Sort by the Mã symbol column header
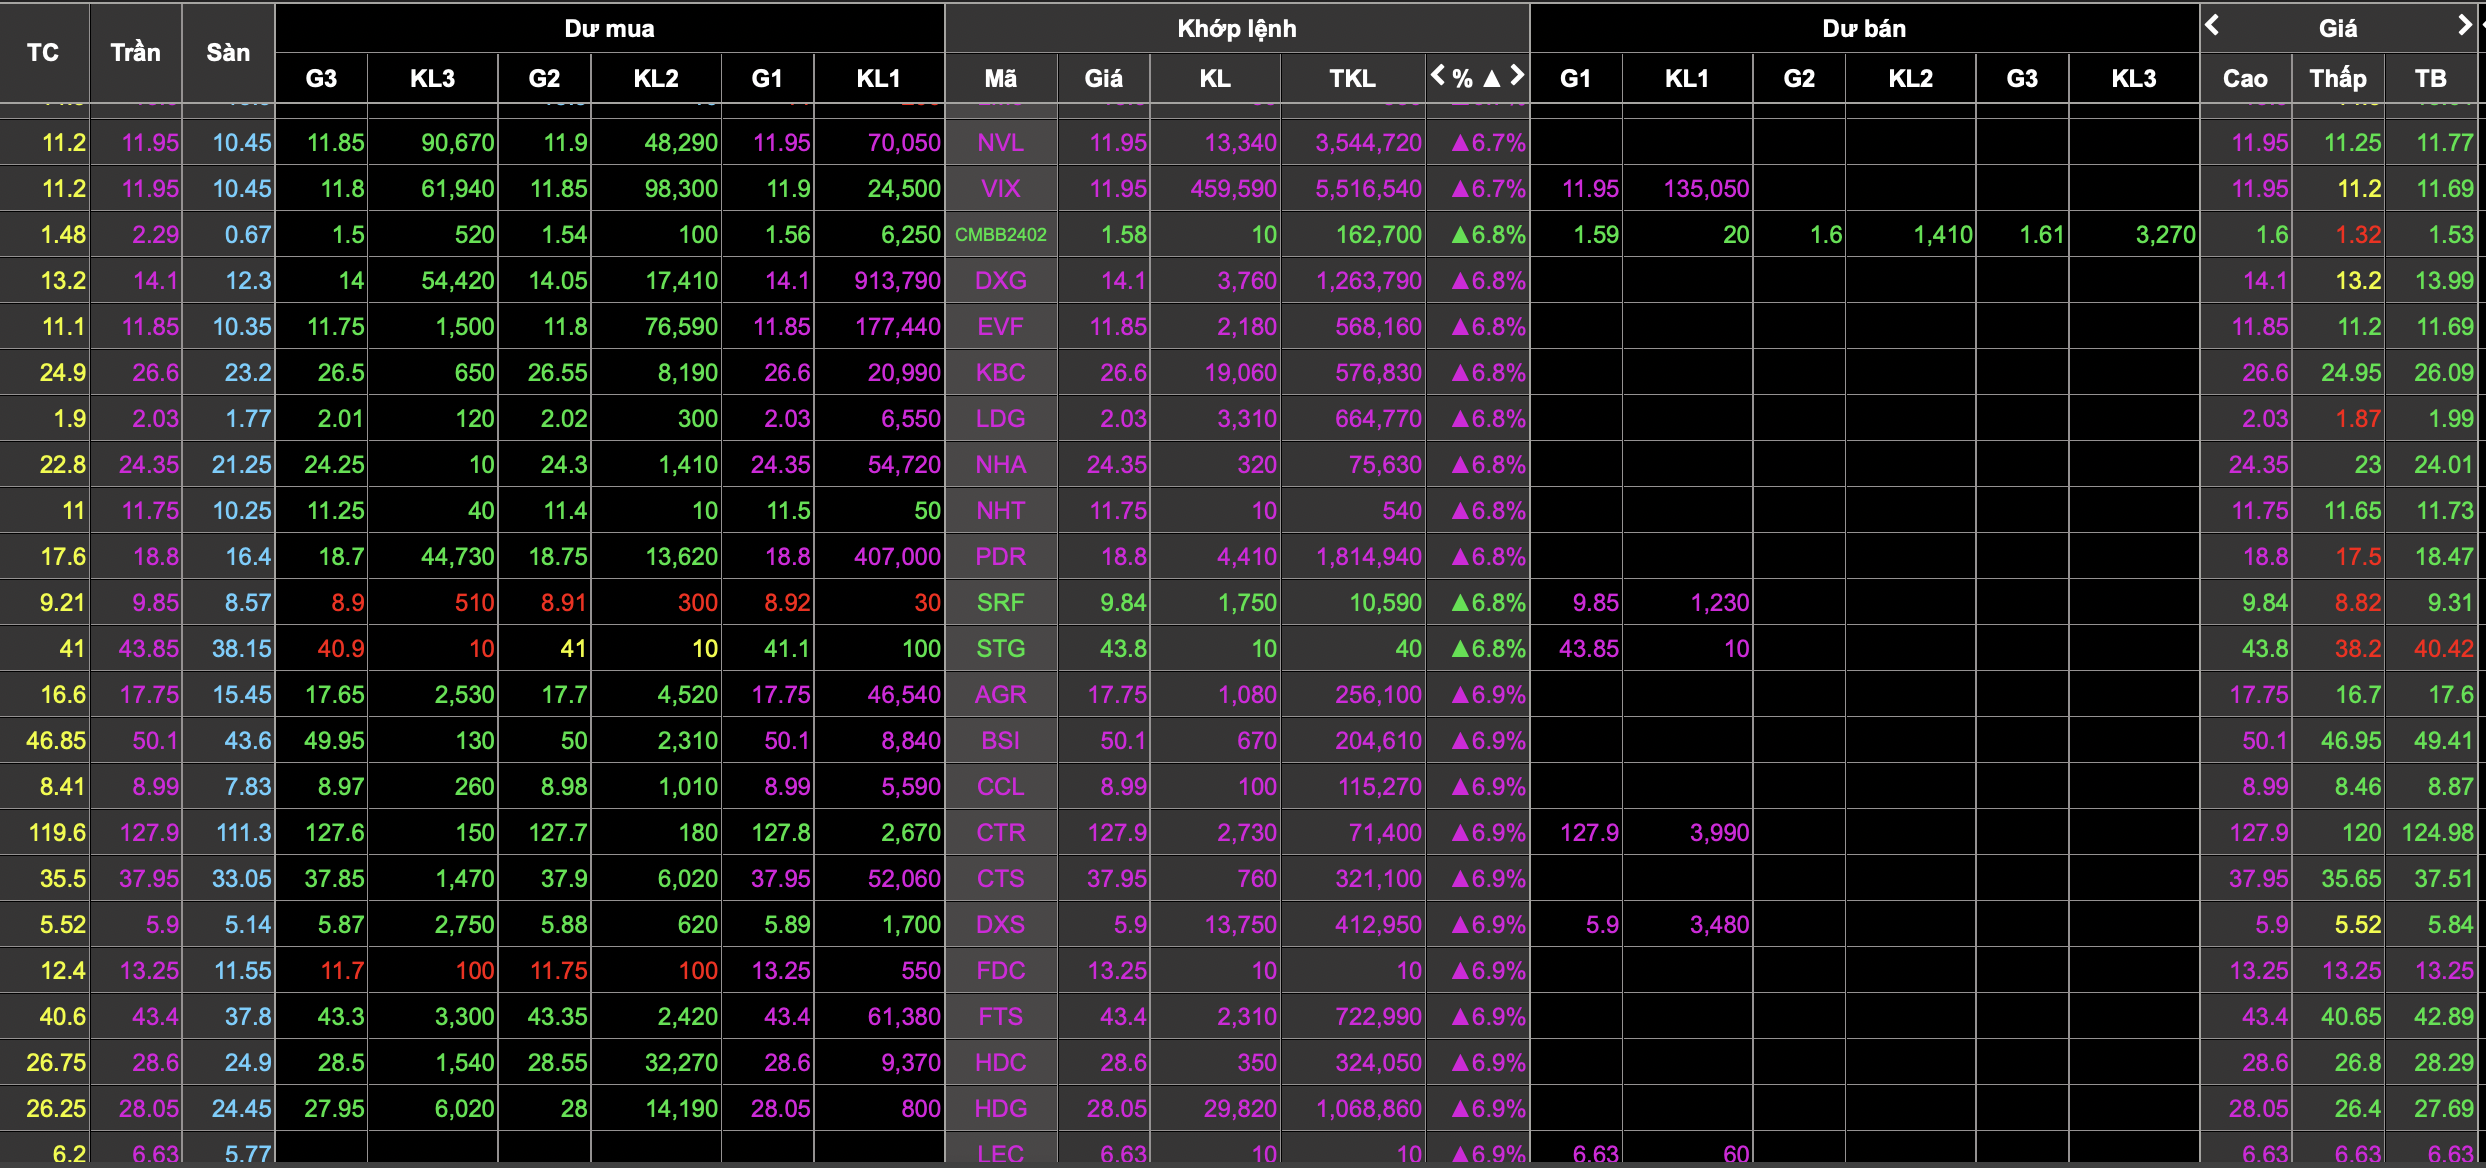This screenshot has width=2486, height=1168. point(1000,78)
